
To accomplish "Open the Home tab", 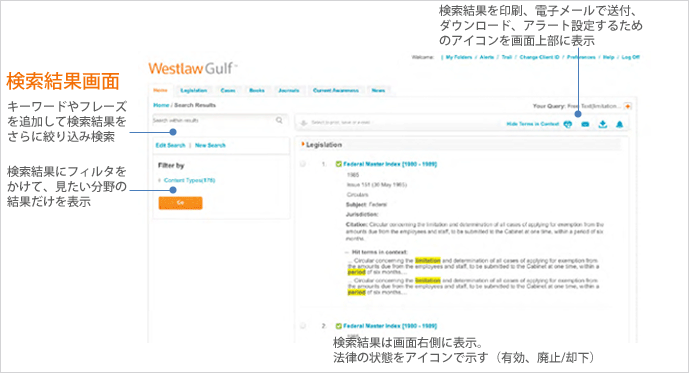I will pos(160,91).
